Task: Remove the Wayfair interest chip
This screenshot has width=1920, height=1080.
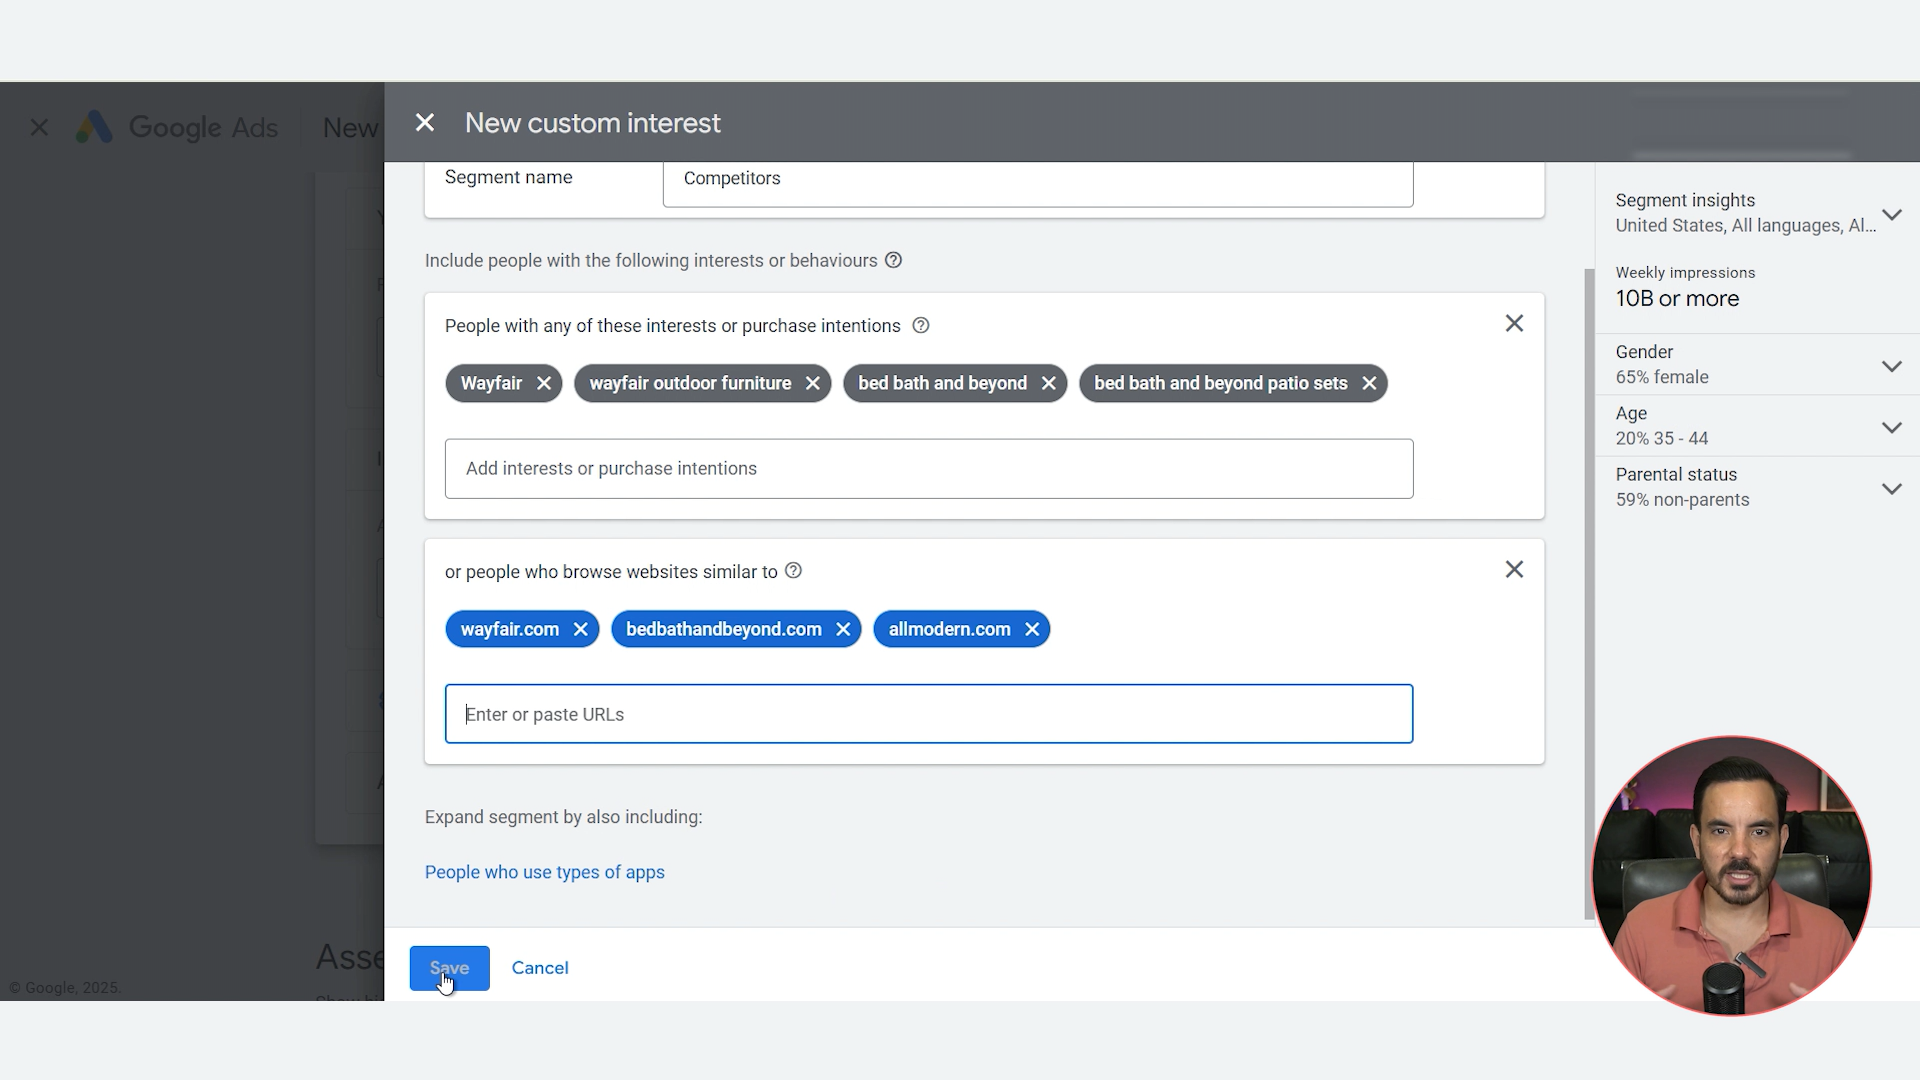Action: click(x=543, y=383)
